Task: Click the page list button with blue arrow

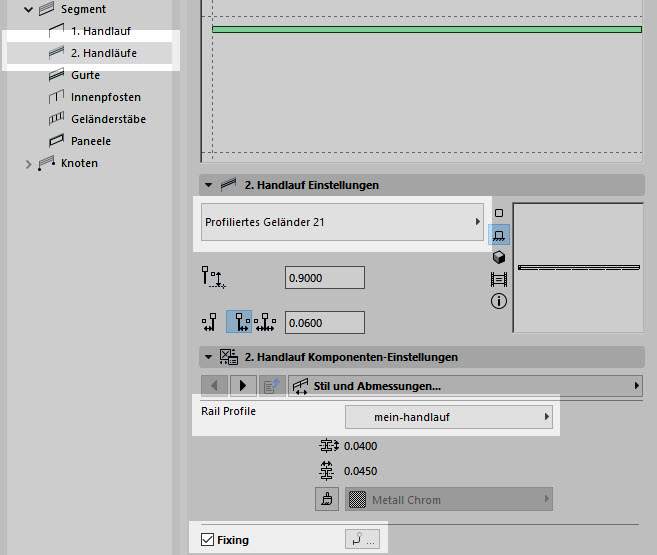Action: [272, 385]
